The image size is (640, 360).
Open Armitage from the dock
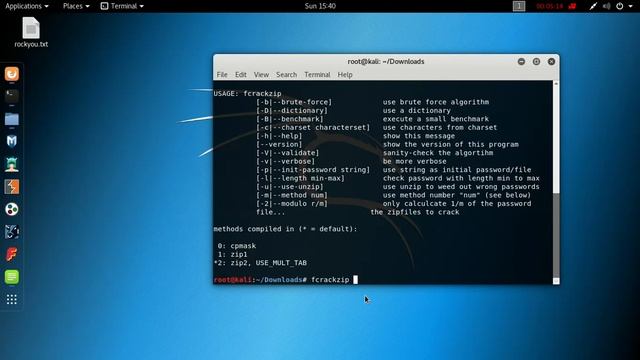12,164
